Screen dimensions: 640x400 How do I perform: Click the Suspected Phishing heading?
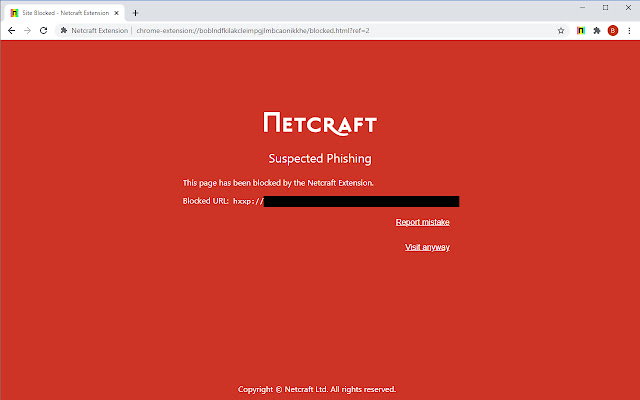[x=320, y=158]
